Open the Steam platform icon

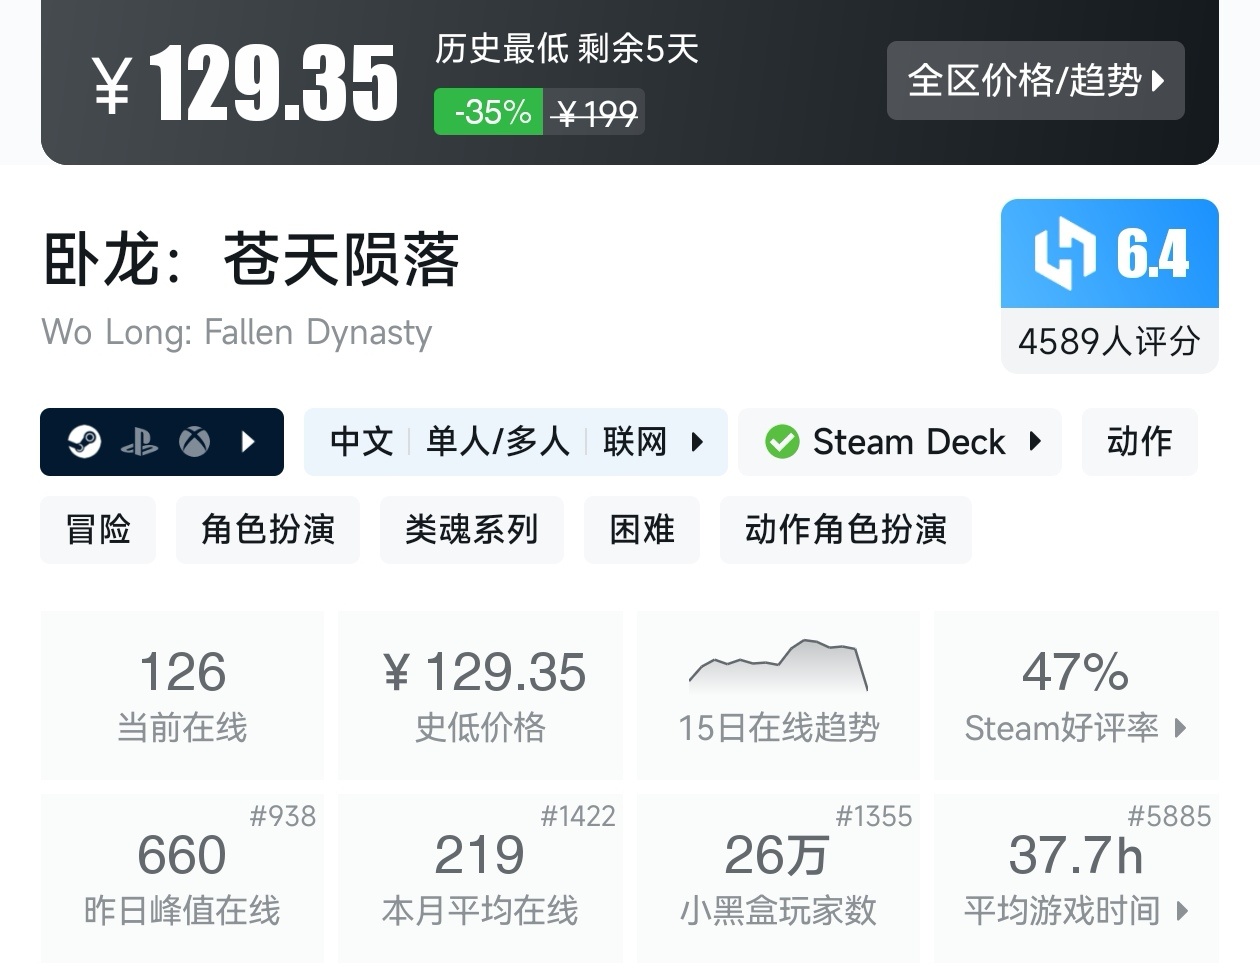pos(84,441)
